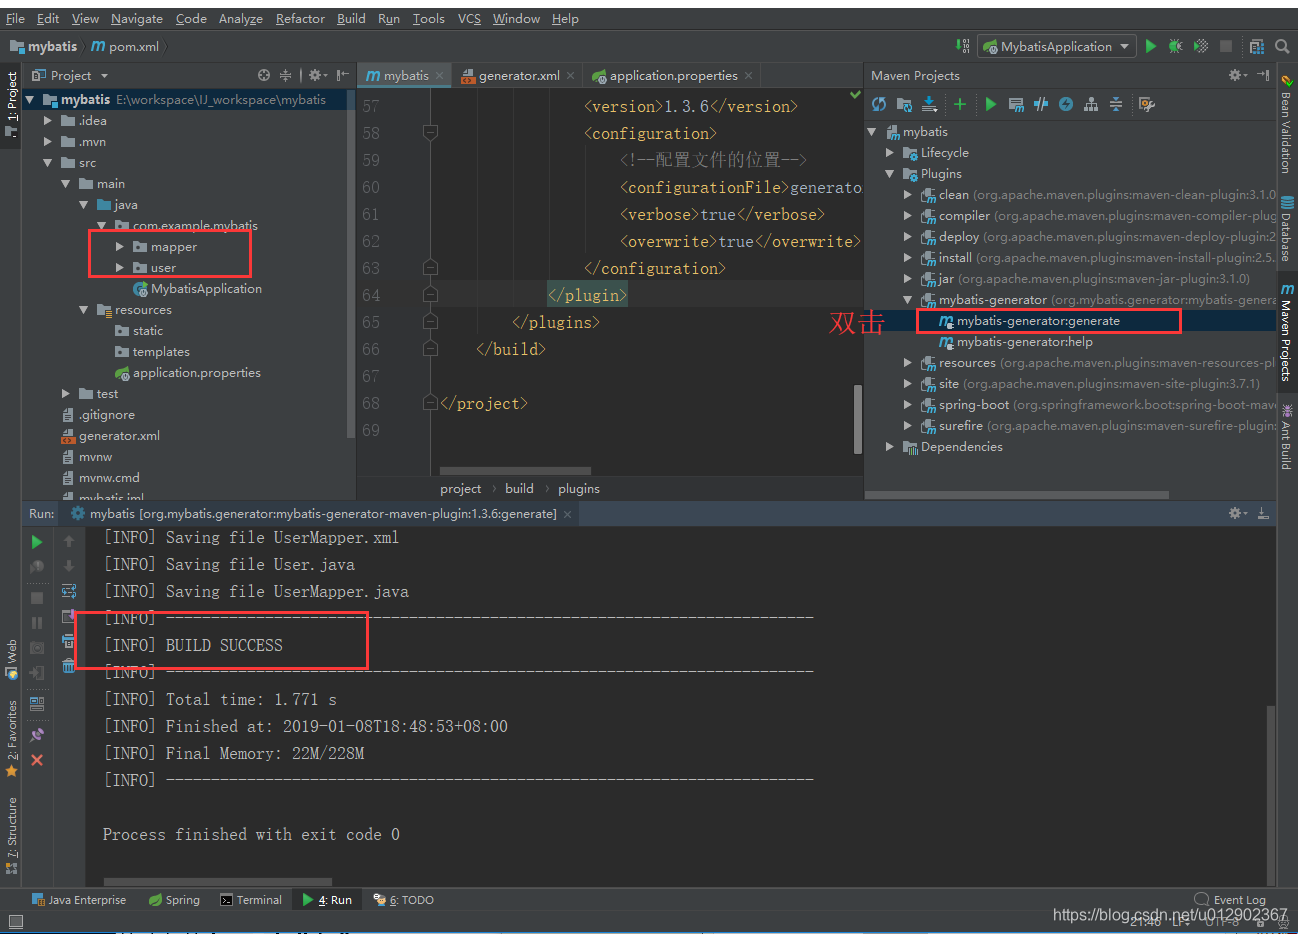Restore layout icon in Run panel
Image resolution: width=1298 pixels, height=934 pixels.
[x=37, y=704]
